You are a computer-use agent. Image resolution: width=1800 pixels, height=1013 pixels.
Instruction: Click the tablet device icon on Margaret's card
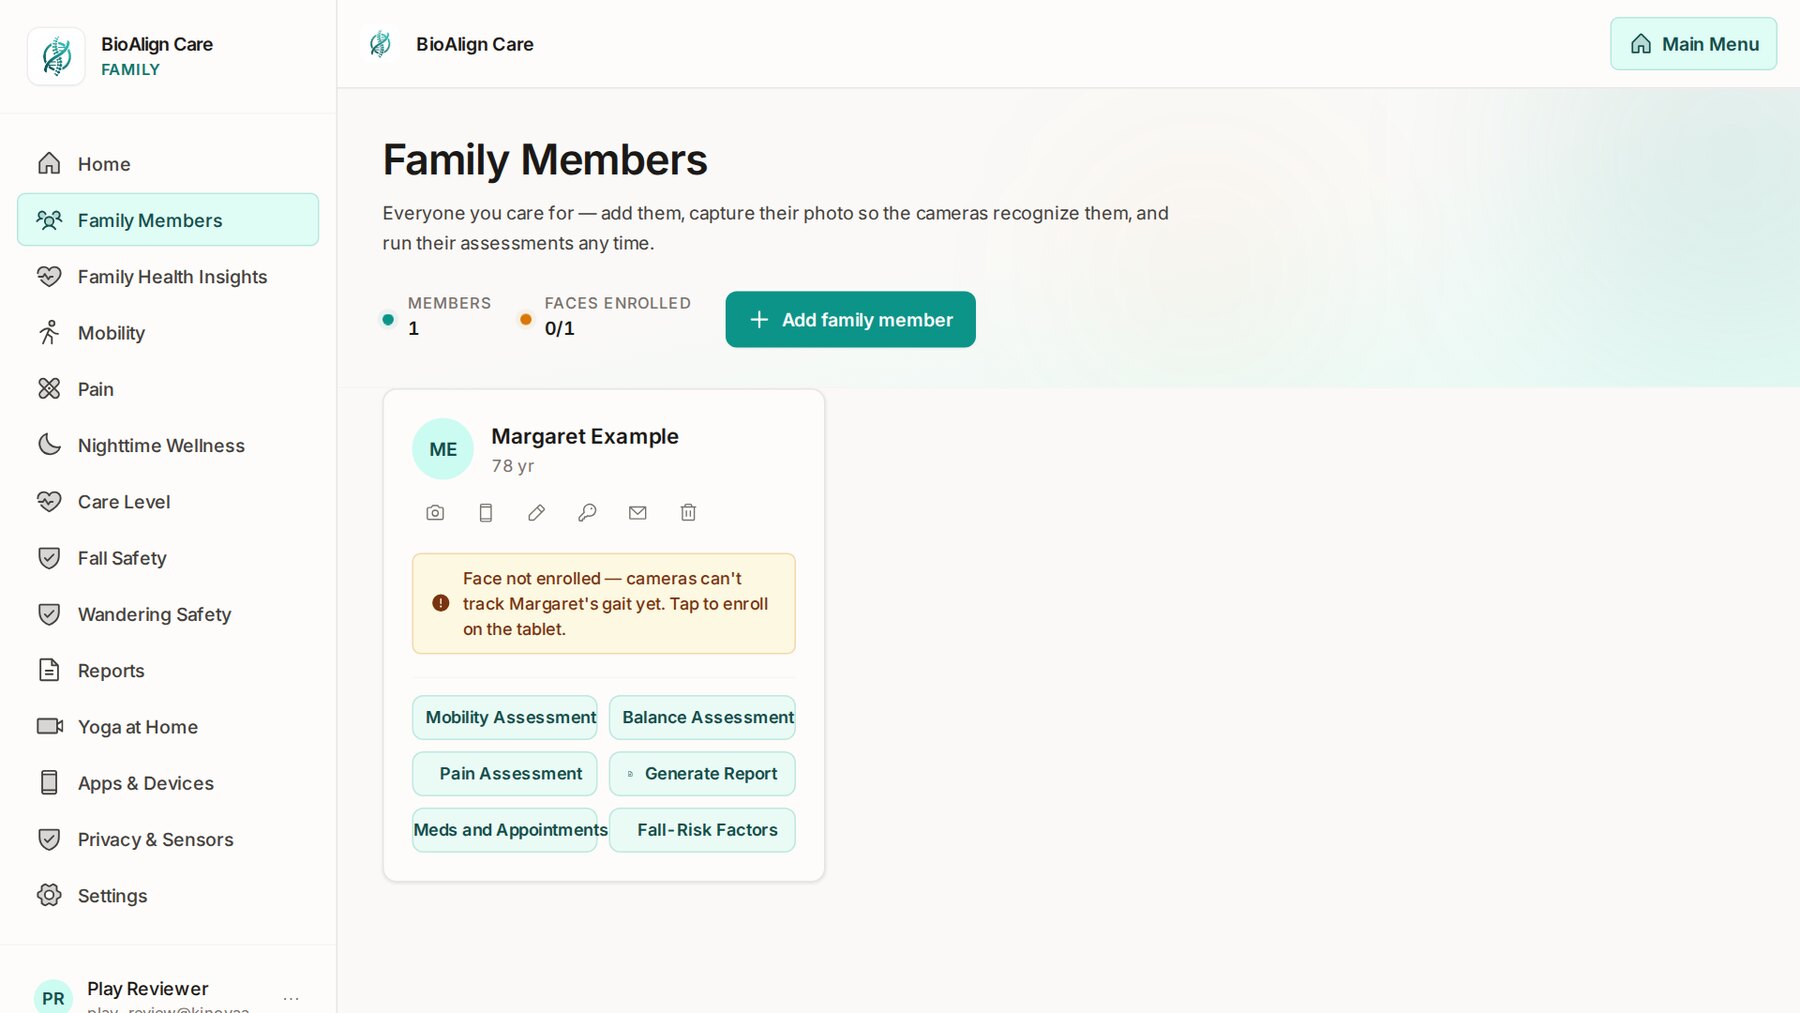486,513
